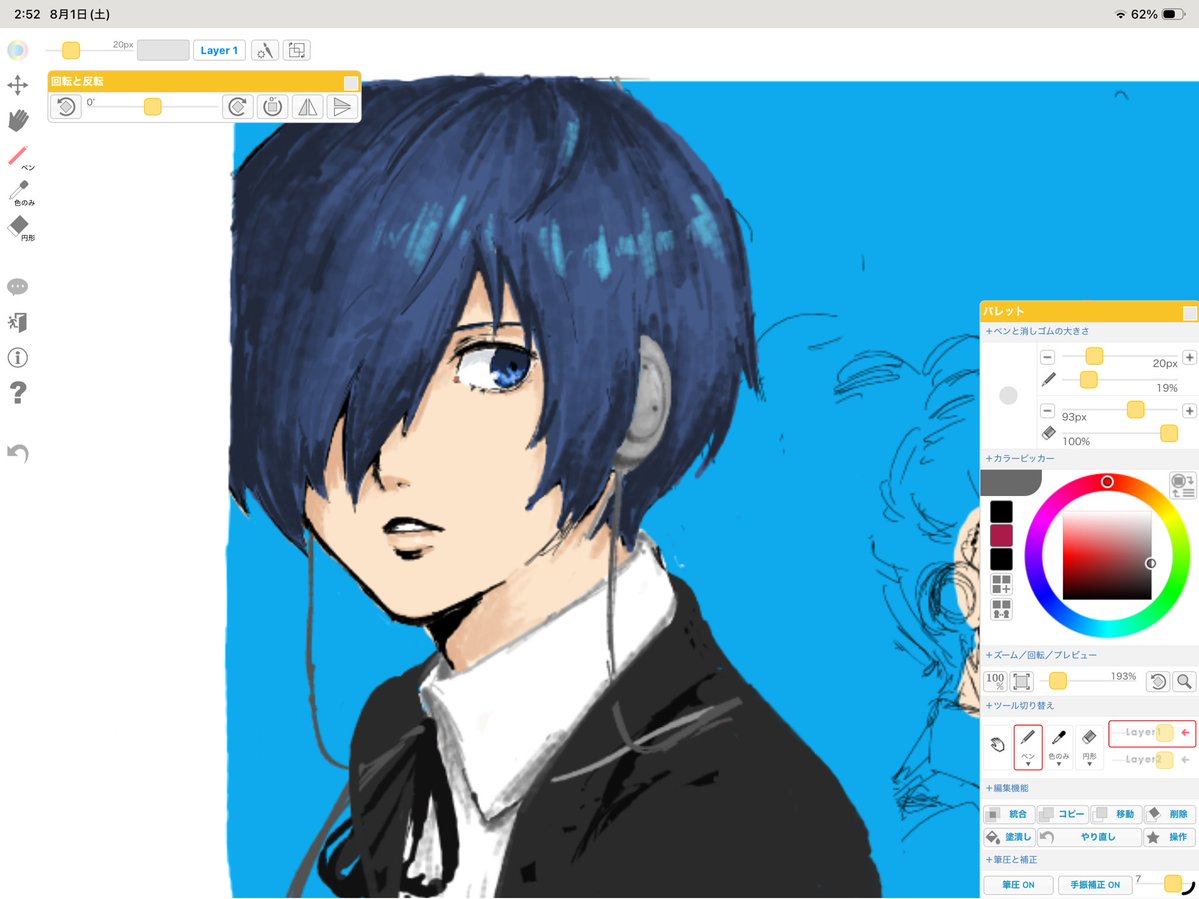The height and width of the screenshot is (899, 1199).
Task: Collapse the ツール切り替え section
Action: [1019, 705]
